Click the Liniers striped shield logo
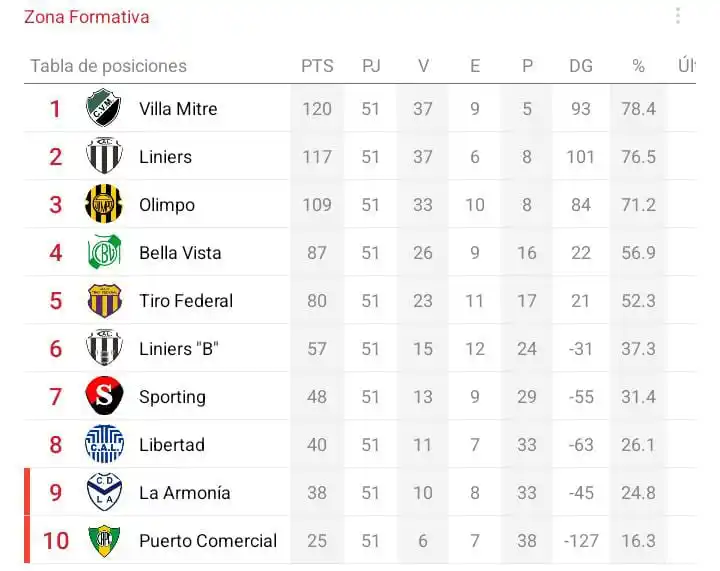Screen dimensions: 720x571 104,156
